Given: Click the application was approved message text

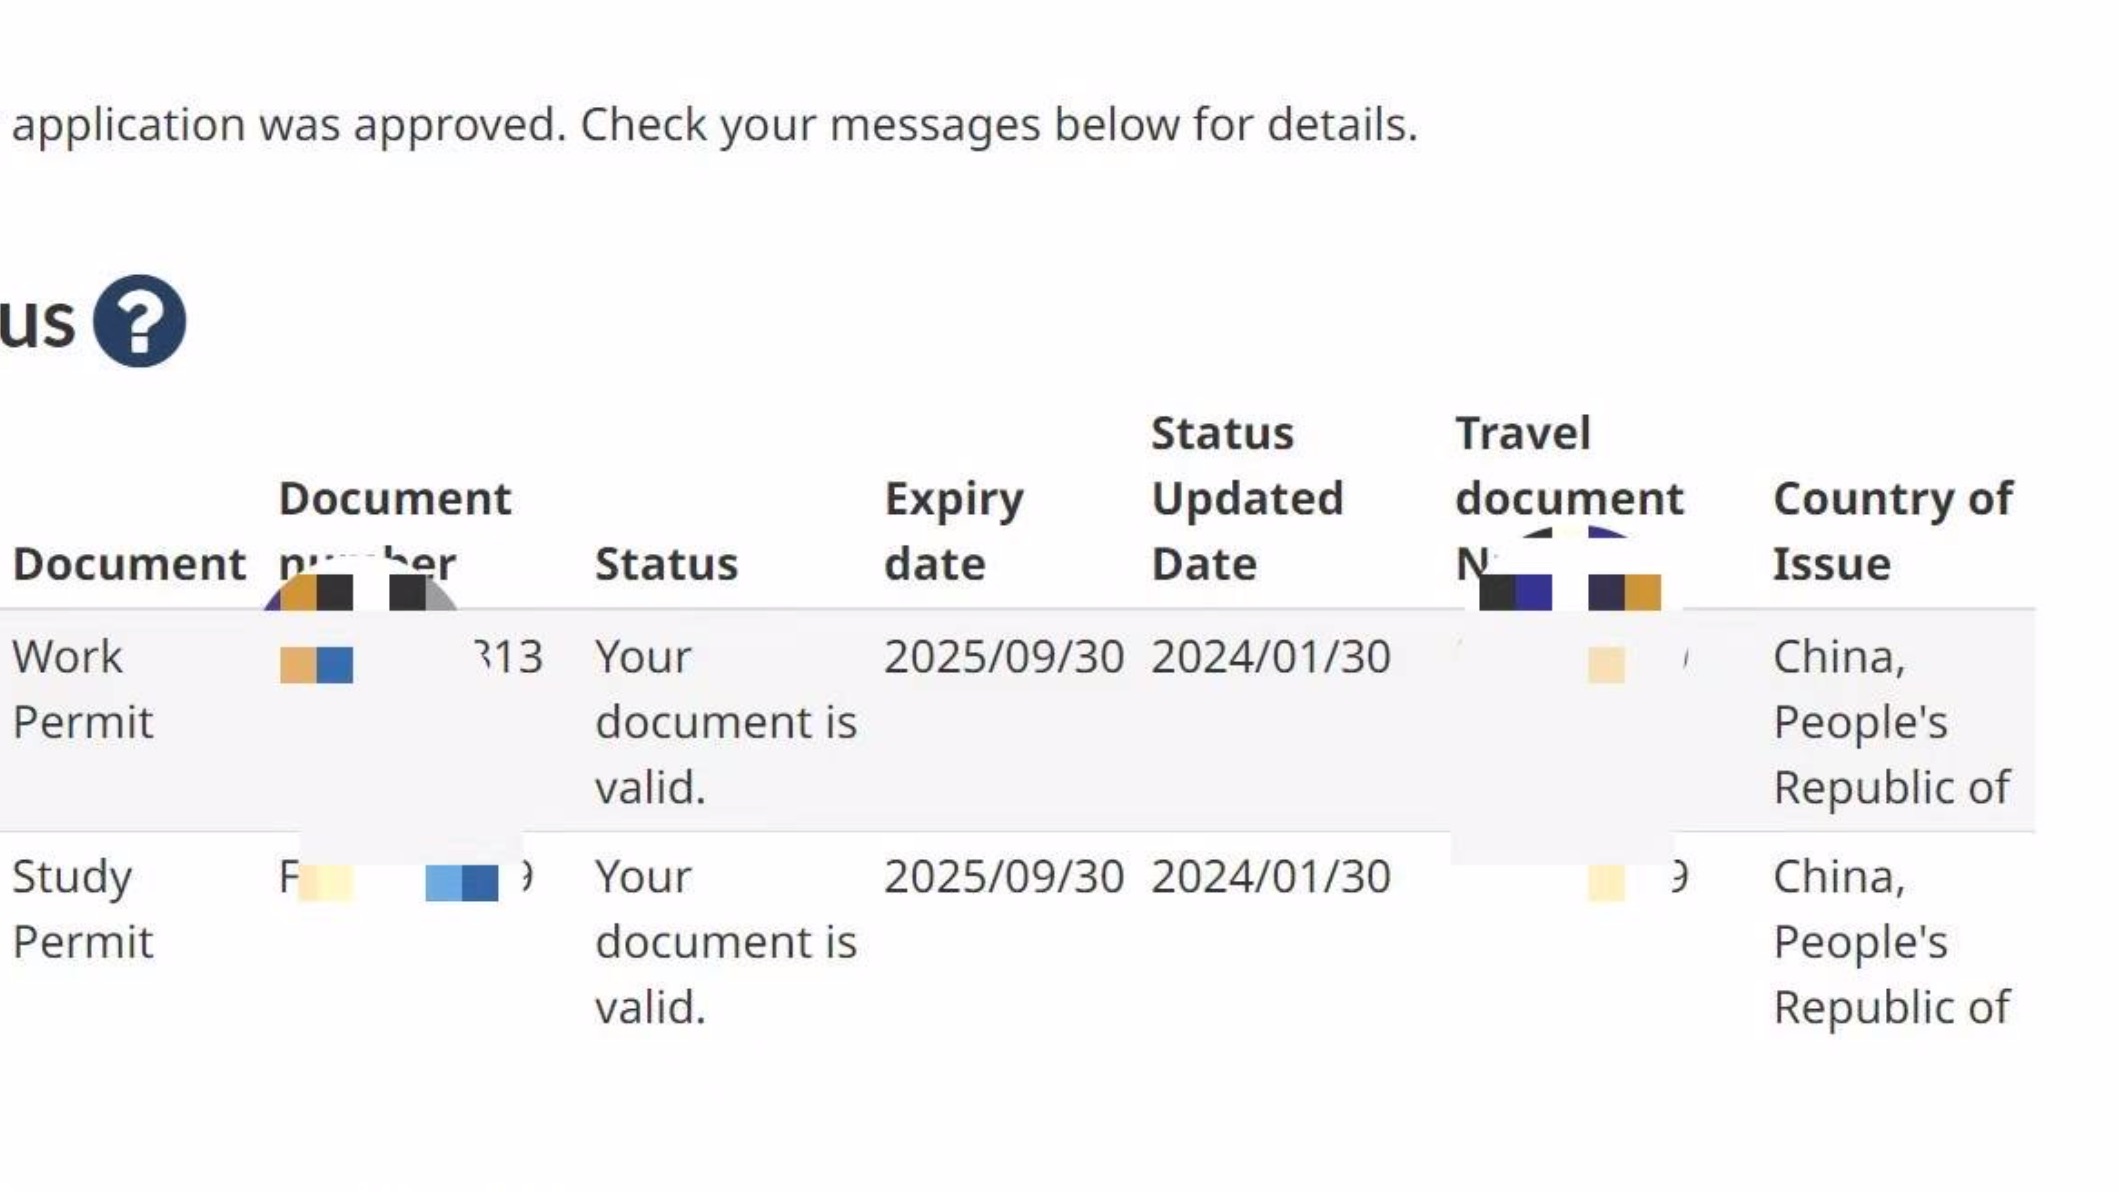Looking at the screenshot, I should click(x=714, y=125).
